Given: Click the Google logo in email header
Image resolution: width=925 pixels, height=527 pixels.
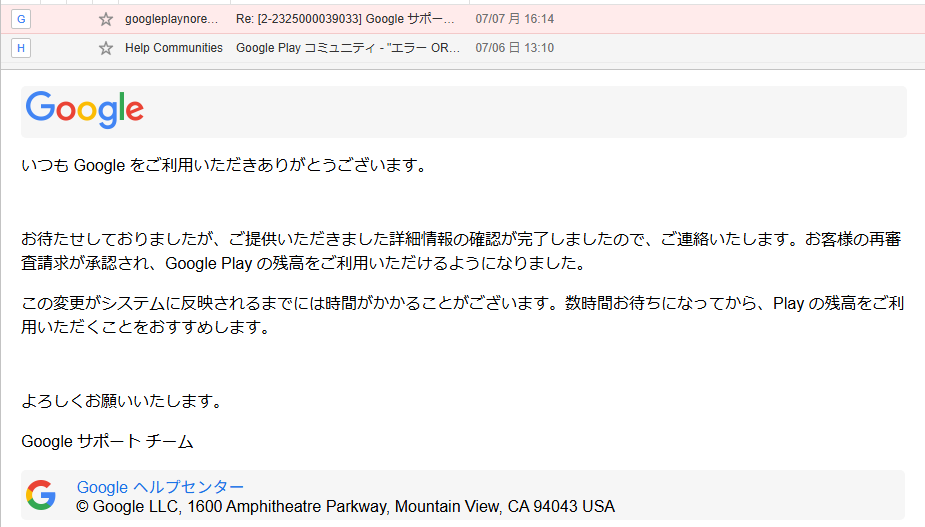Looking at the screenshot, I should tap(84, 110).
